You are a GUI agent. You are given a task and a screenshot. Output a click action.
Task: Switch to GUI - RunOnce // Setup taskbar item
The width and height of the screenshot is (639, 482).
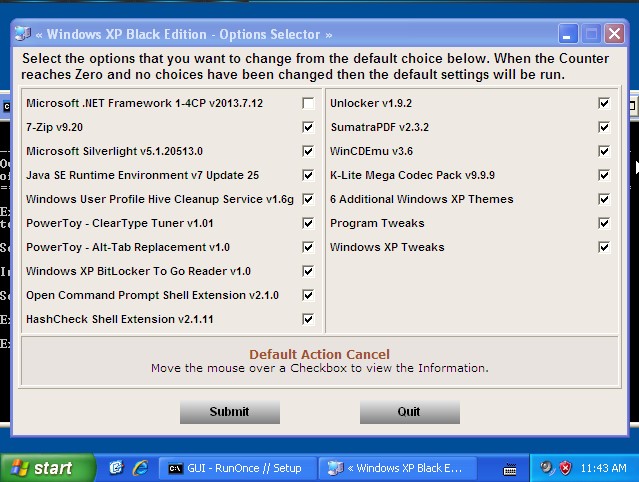tap(237, 468)
